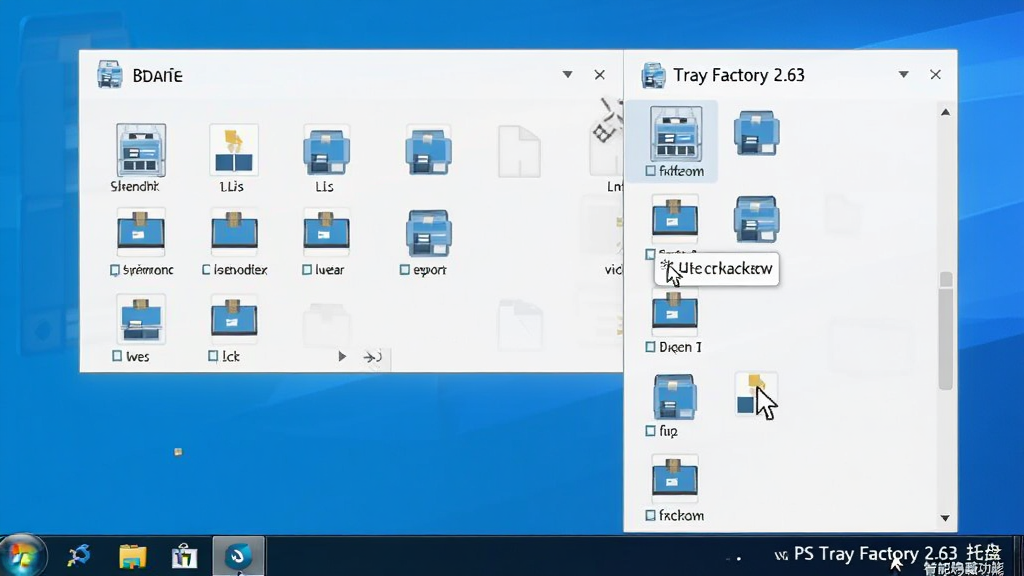Click the yellow-blue box icon beside fup
The height and width of the screenshot is (576, 1024).
pos(755,394)
